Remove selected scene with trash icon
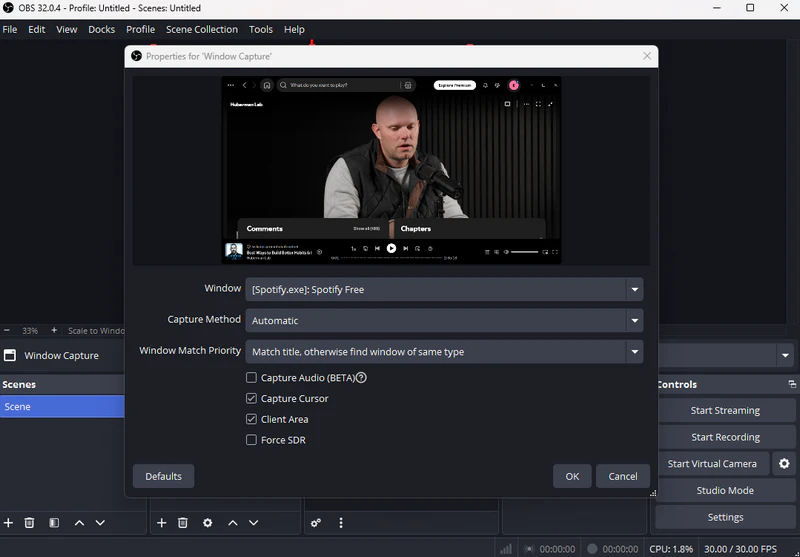 [30, 523]
